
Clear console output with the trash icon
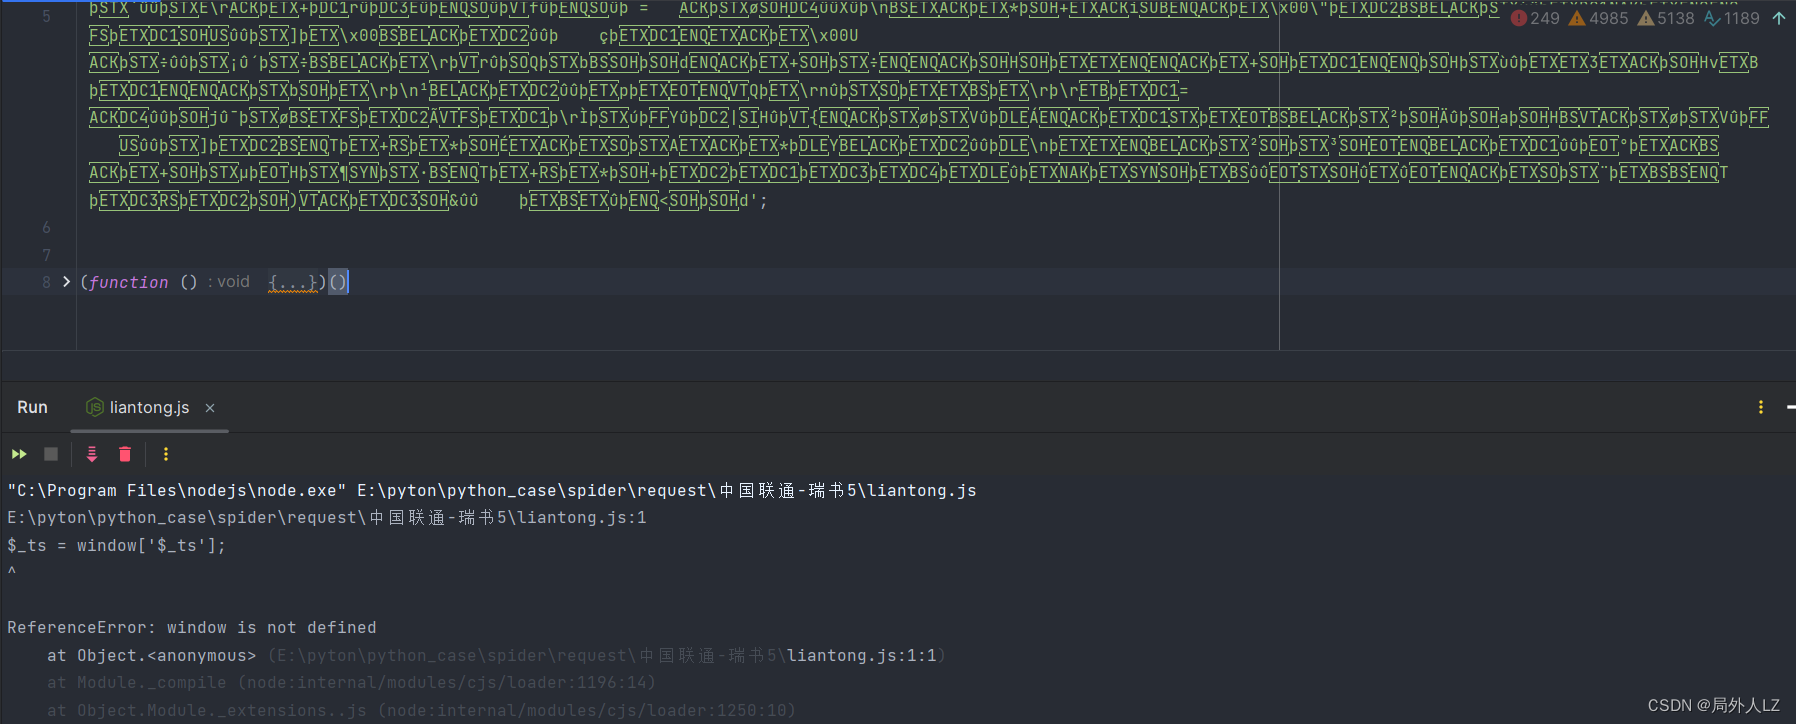pos(125,454)
